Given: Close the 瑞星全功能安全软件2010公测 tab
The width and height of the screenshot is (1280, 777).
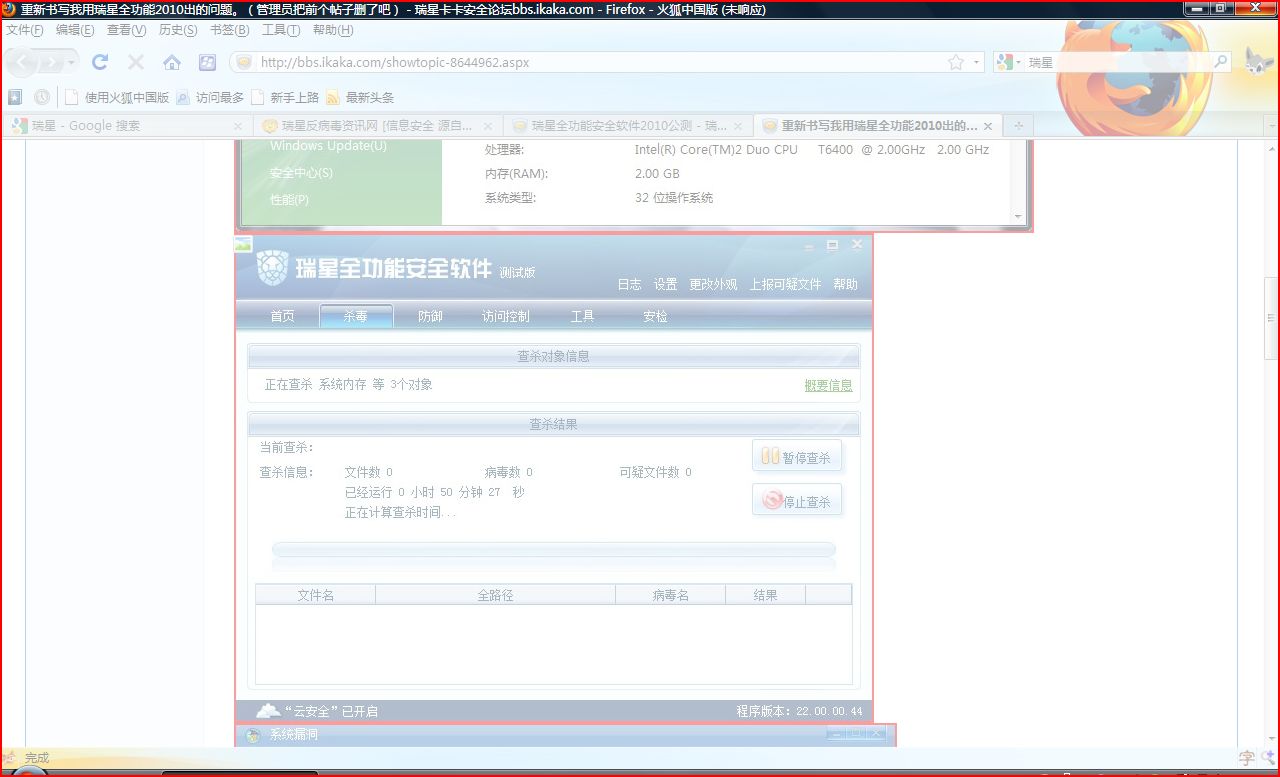Looking at the screenshot, I should (x=738, y=126).
